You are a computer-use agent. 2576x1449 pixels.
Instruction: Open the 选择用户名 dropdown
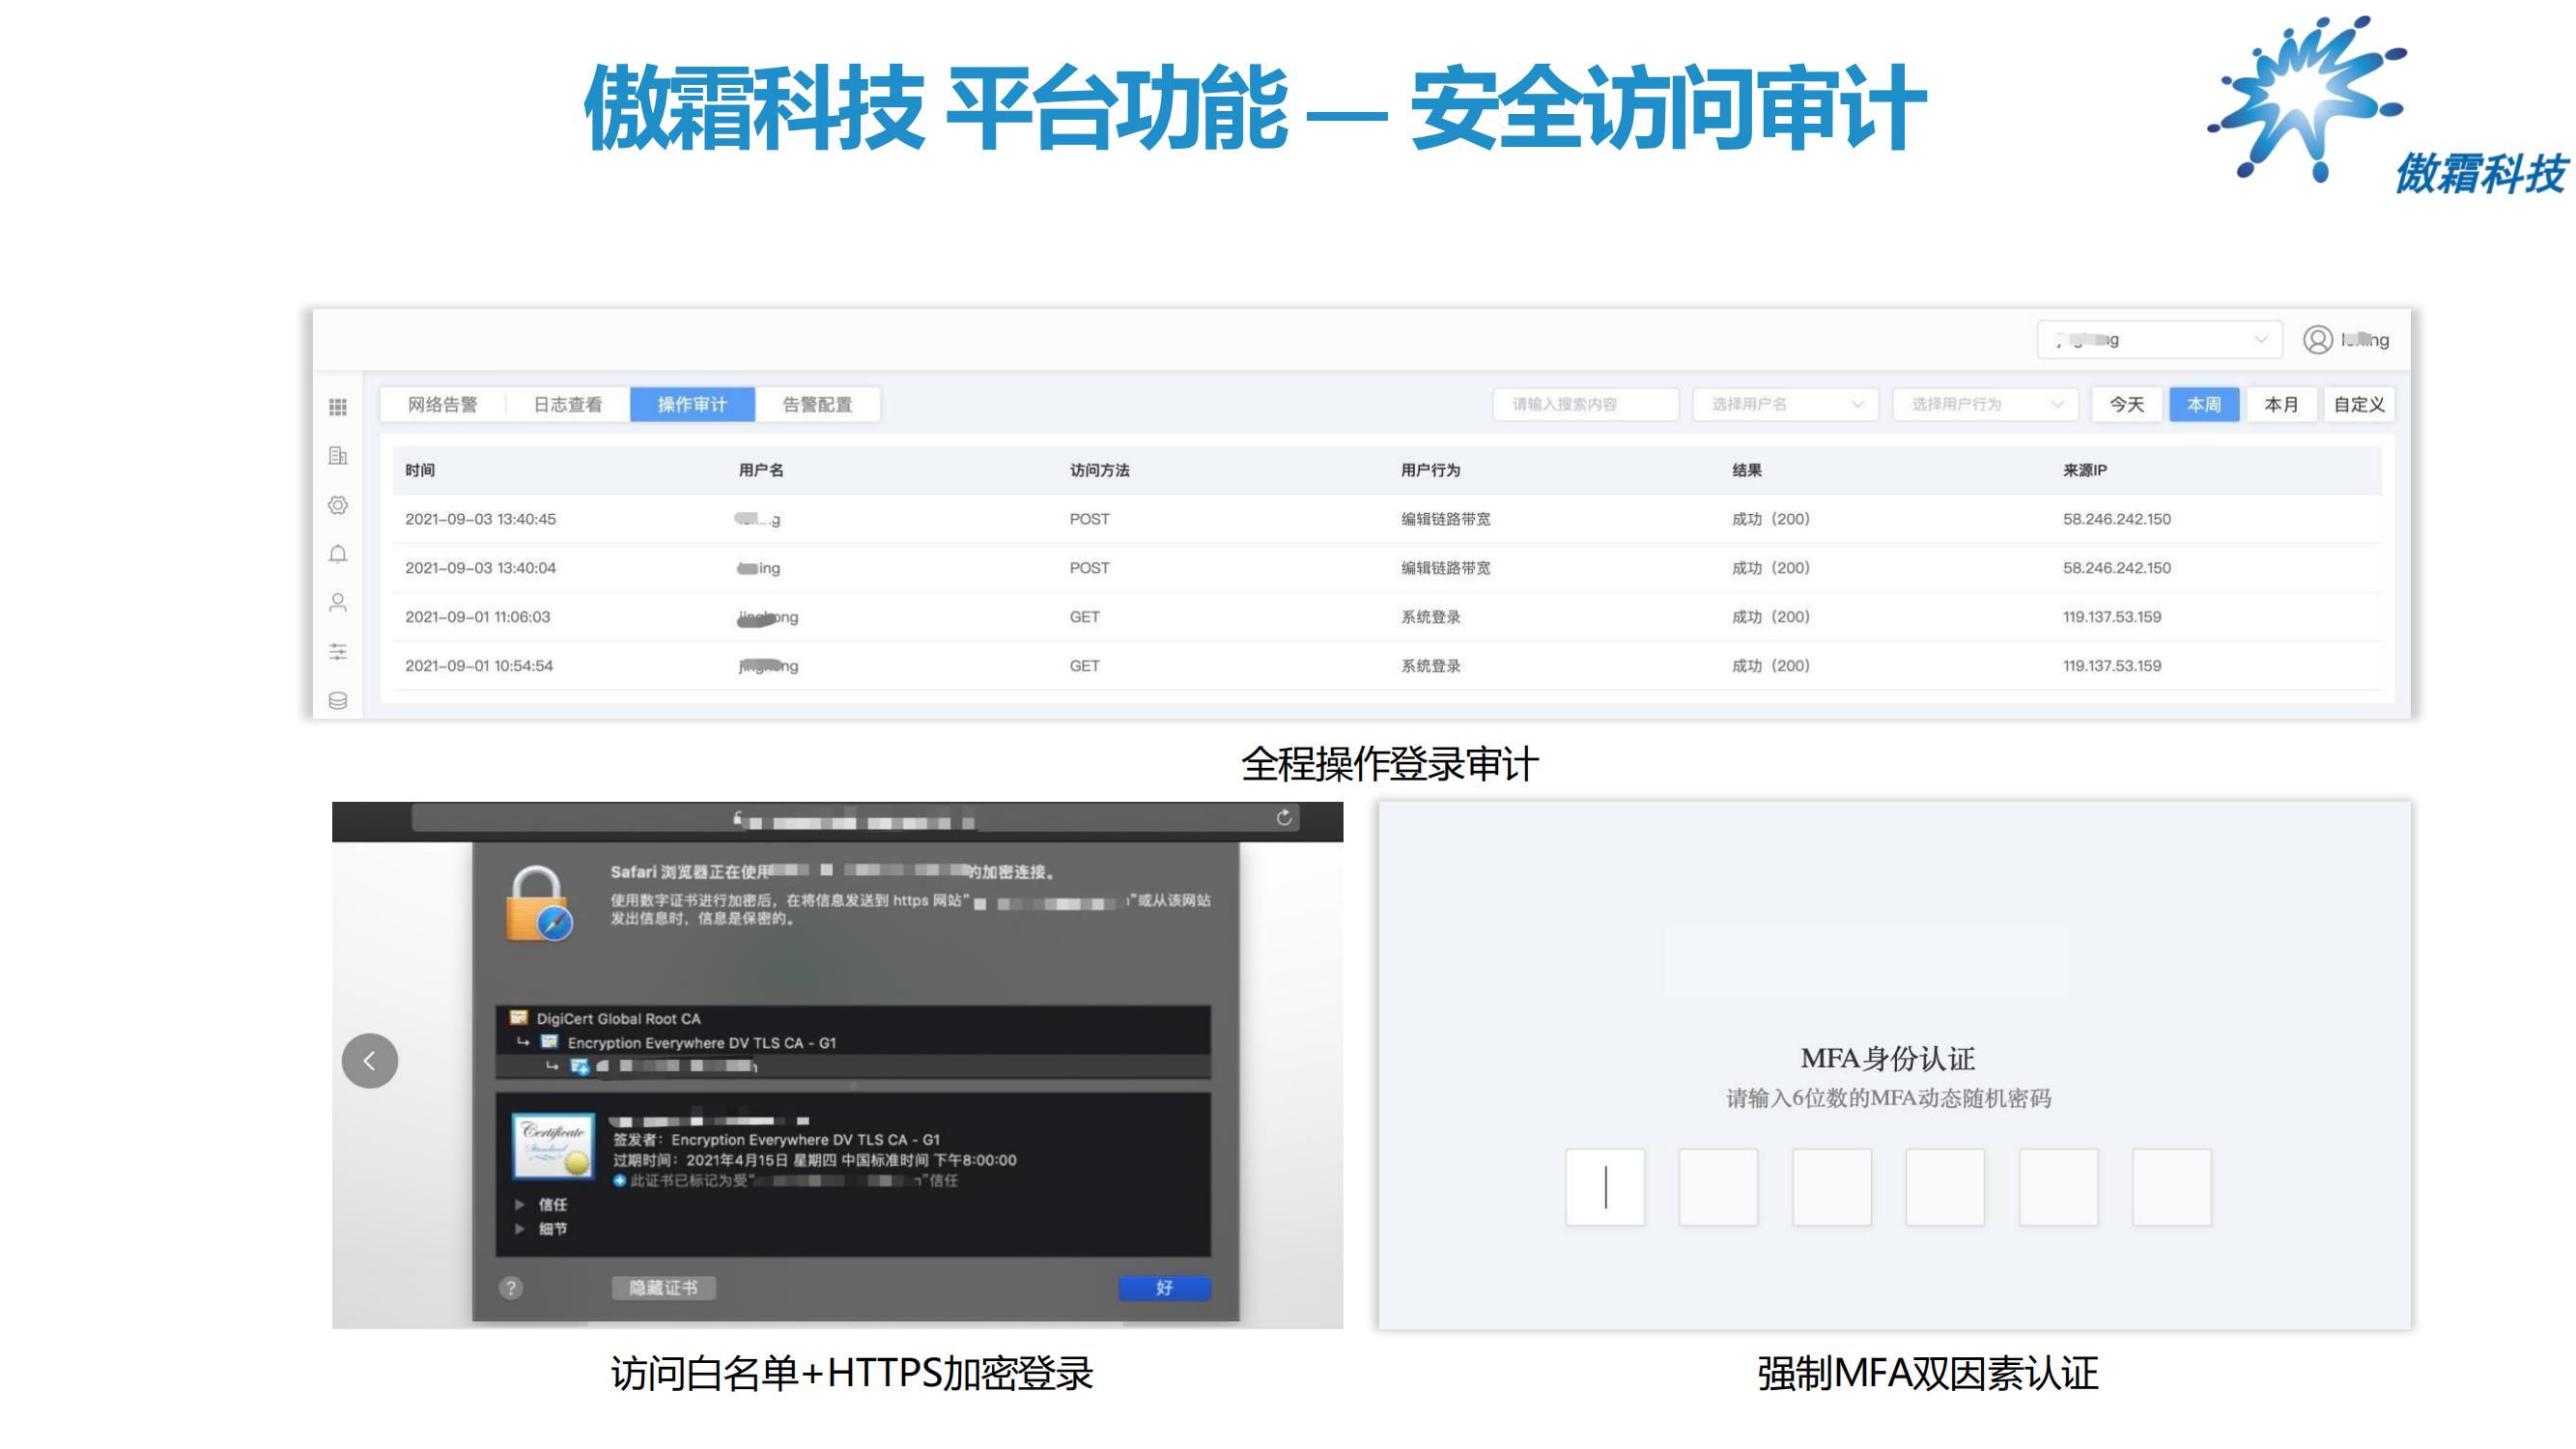(x=1785, y=404)
